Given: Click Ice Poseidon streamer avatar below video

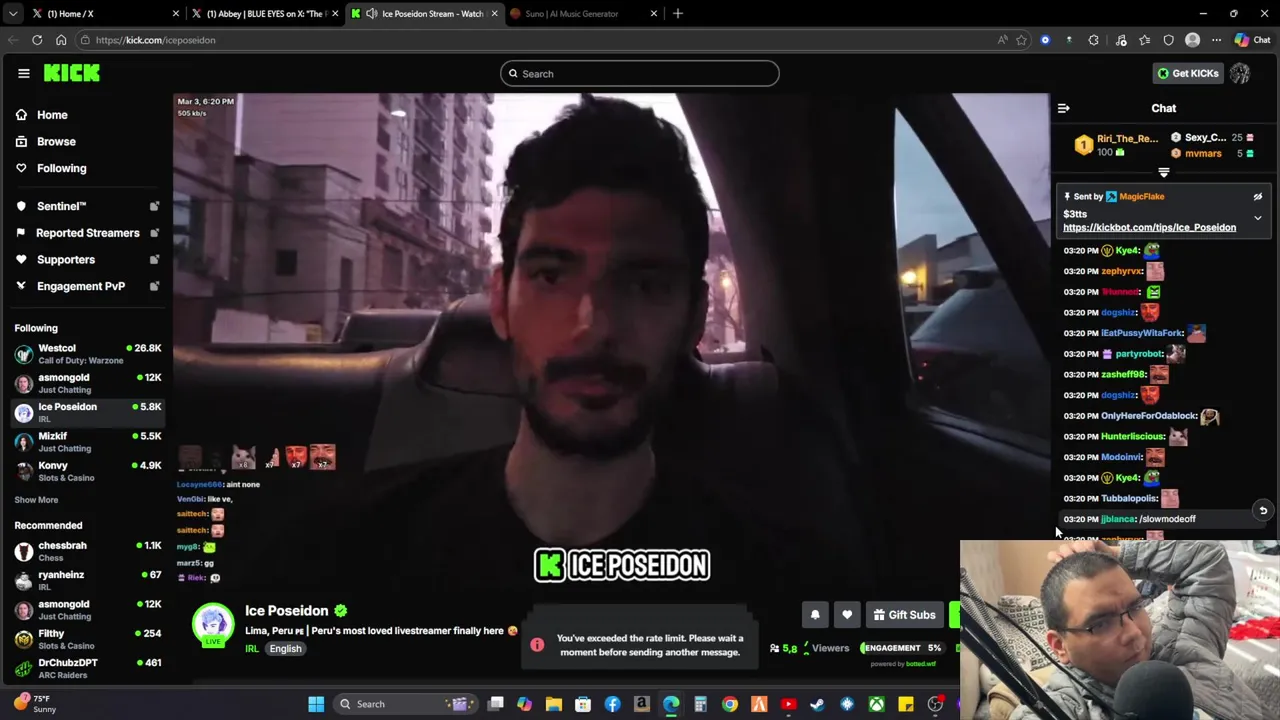Looking at the screenshot, I should click(213, 624).
